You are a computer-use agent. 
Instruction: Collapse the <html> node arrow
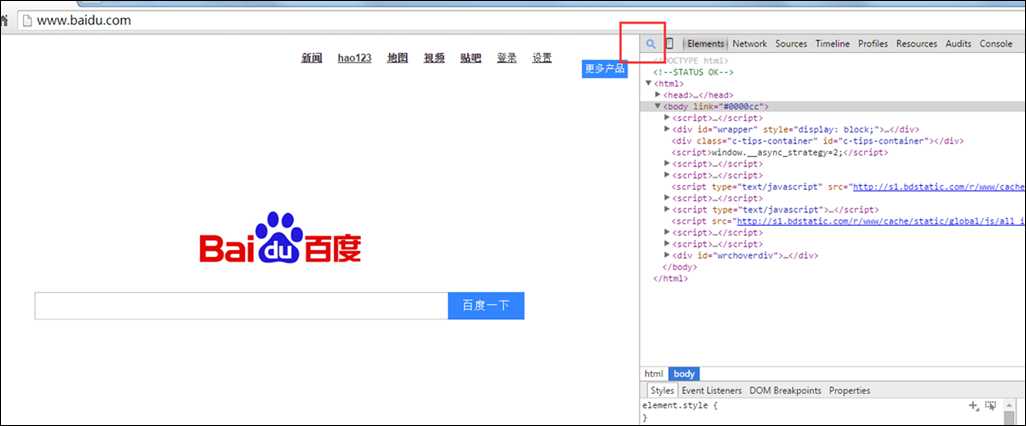pos(648,83)
